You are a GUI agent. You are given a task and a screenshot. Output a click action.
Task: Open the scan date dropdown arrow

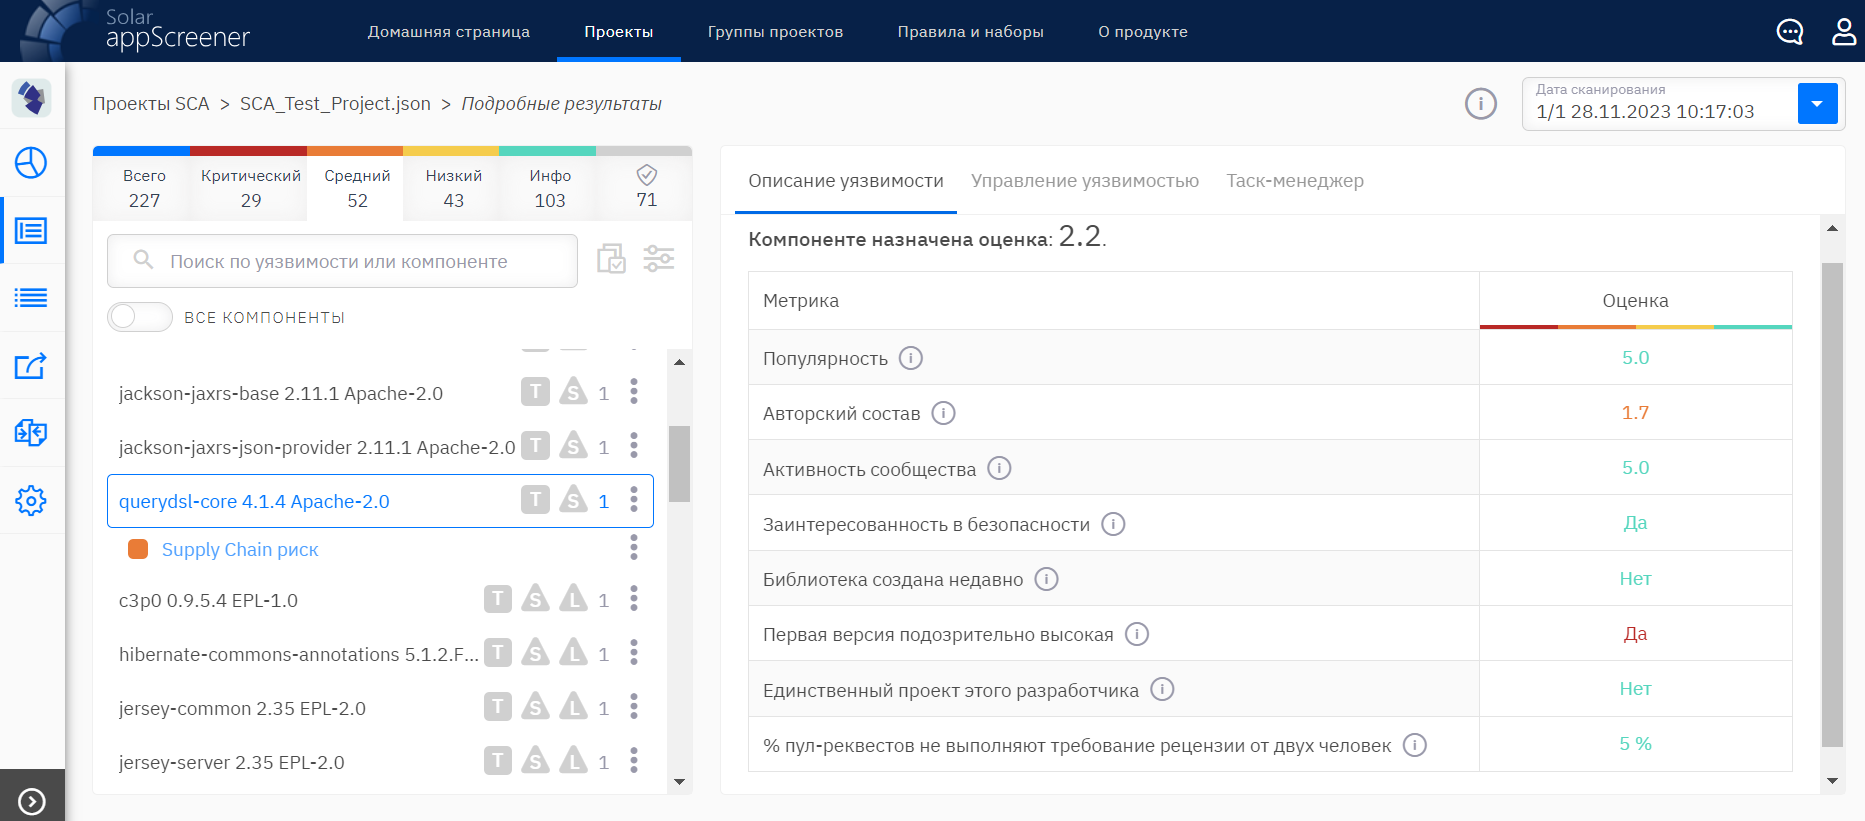pyautogui.click(x=1817, y=103)
